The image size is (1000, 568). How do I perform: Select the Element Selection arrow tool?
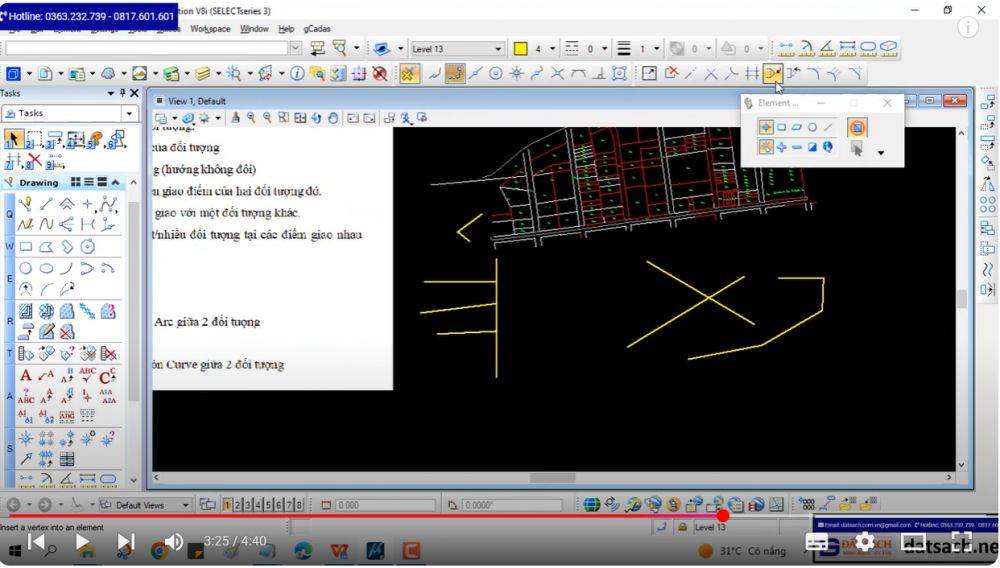tap(14, 139)
